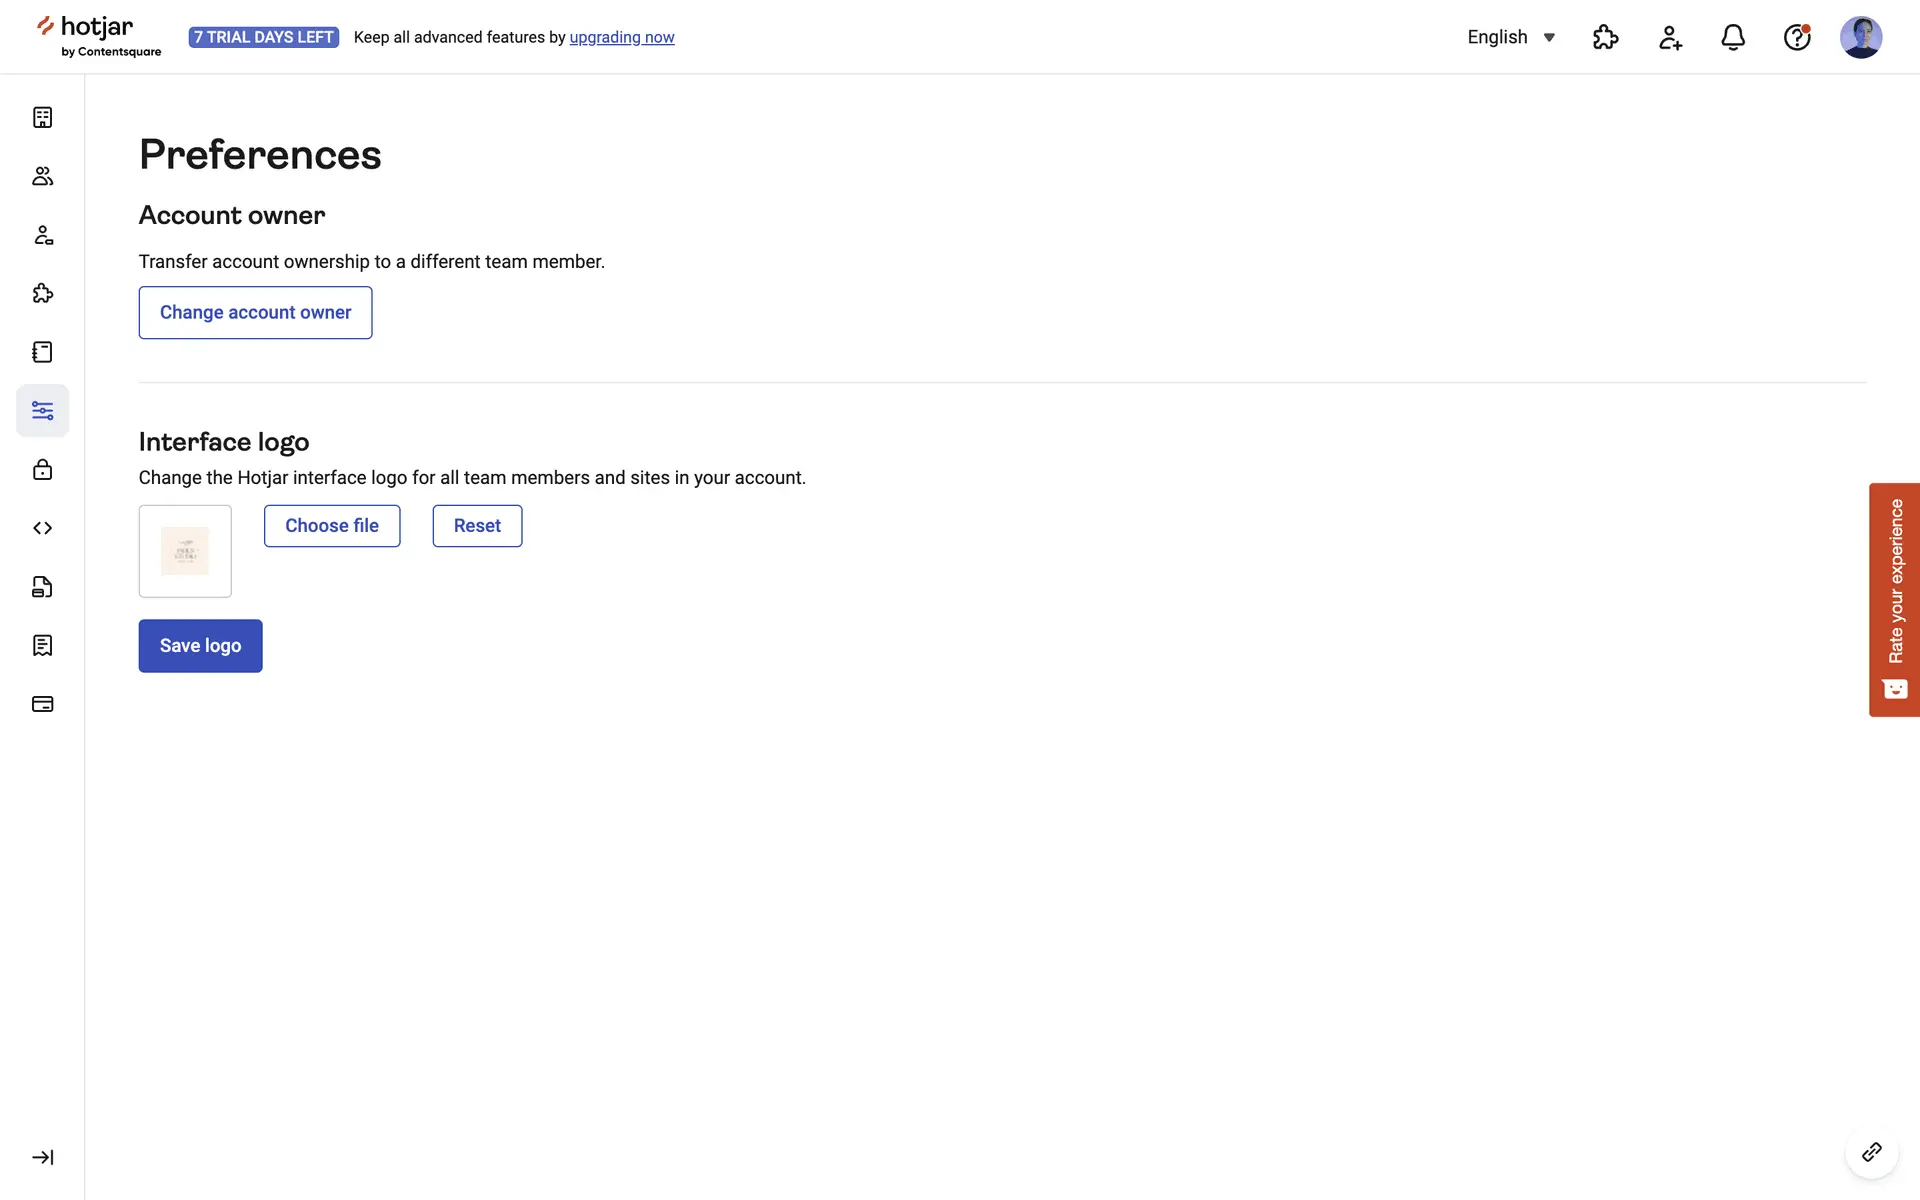This screenshot has height=1200, width=1920.
Task: Click Change account owner button
Action: click(x=255, y=313)
